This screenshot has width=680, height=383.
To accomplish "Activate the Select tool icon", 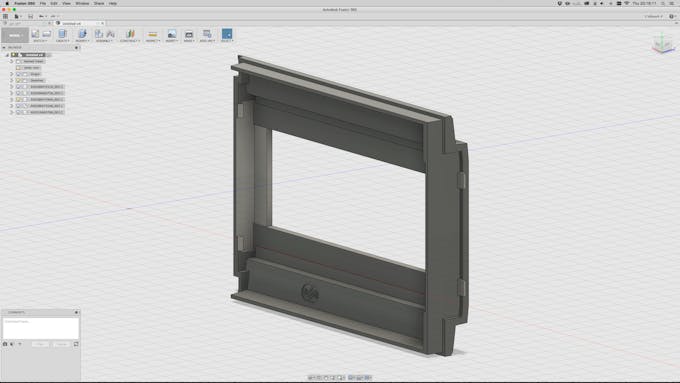I will click(x=227, y=34).
